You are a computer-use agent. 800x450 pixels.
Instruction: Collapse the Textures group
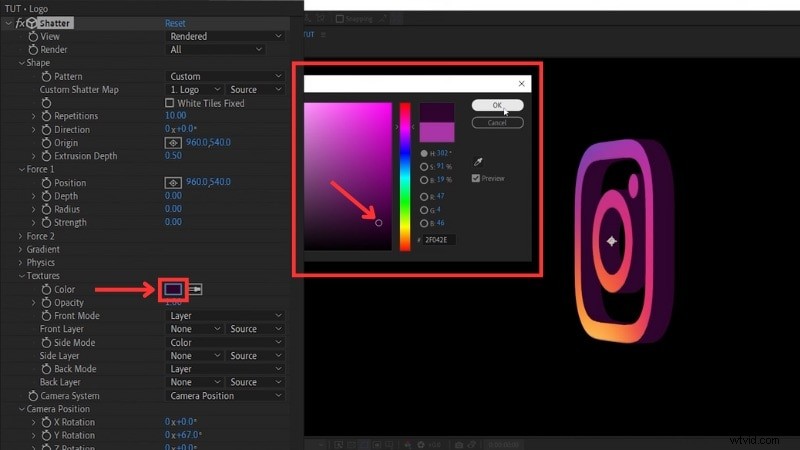(x=21, y=276)
